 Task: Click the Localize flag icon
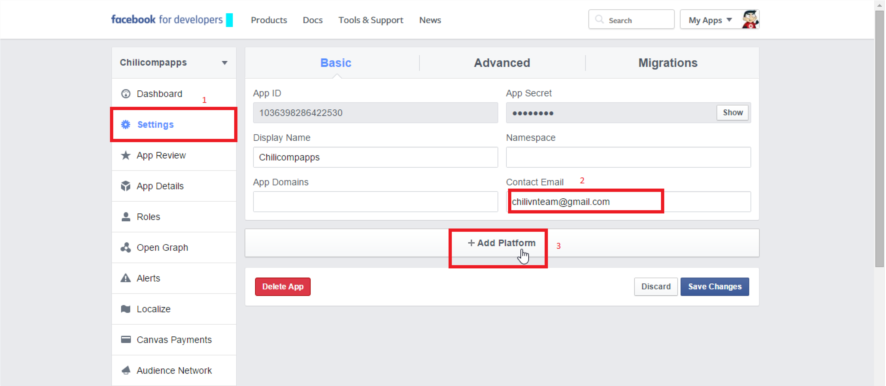click(x=126, y=309)
